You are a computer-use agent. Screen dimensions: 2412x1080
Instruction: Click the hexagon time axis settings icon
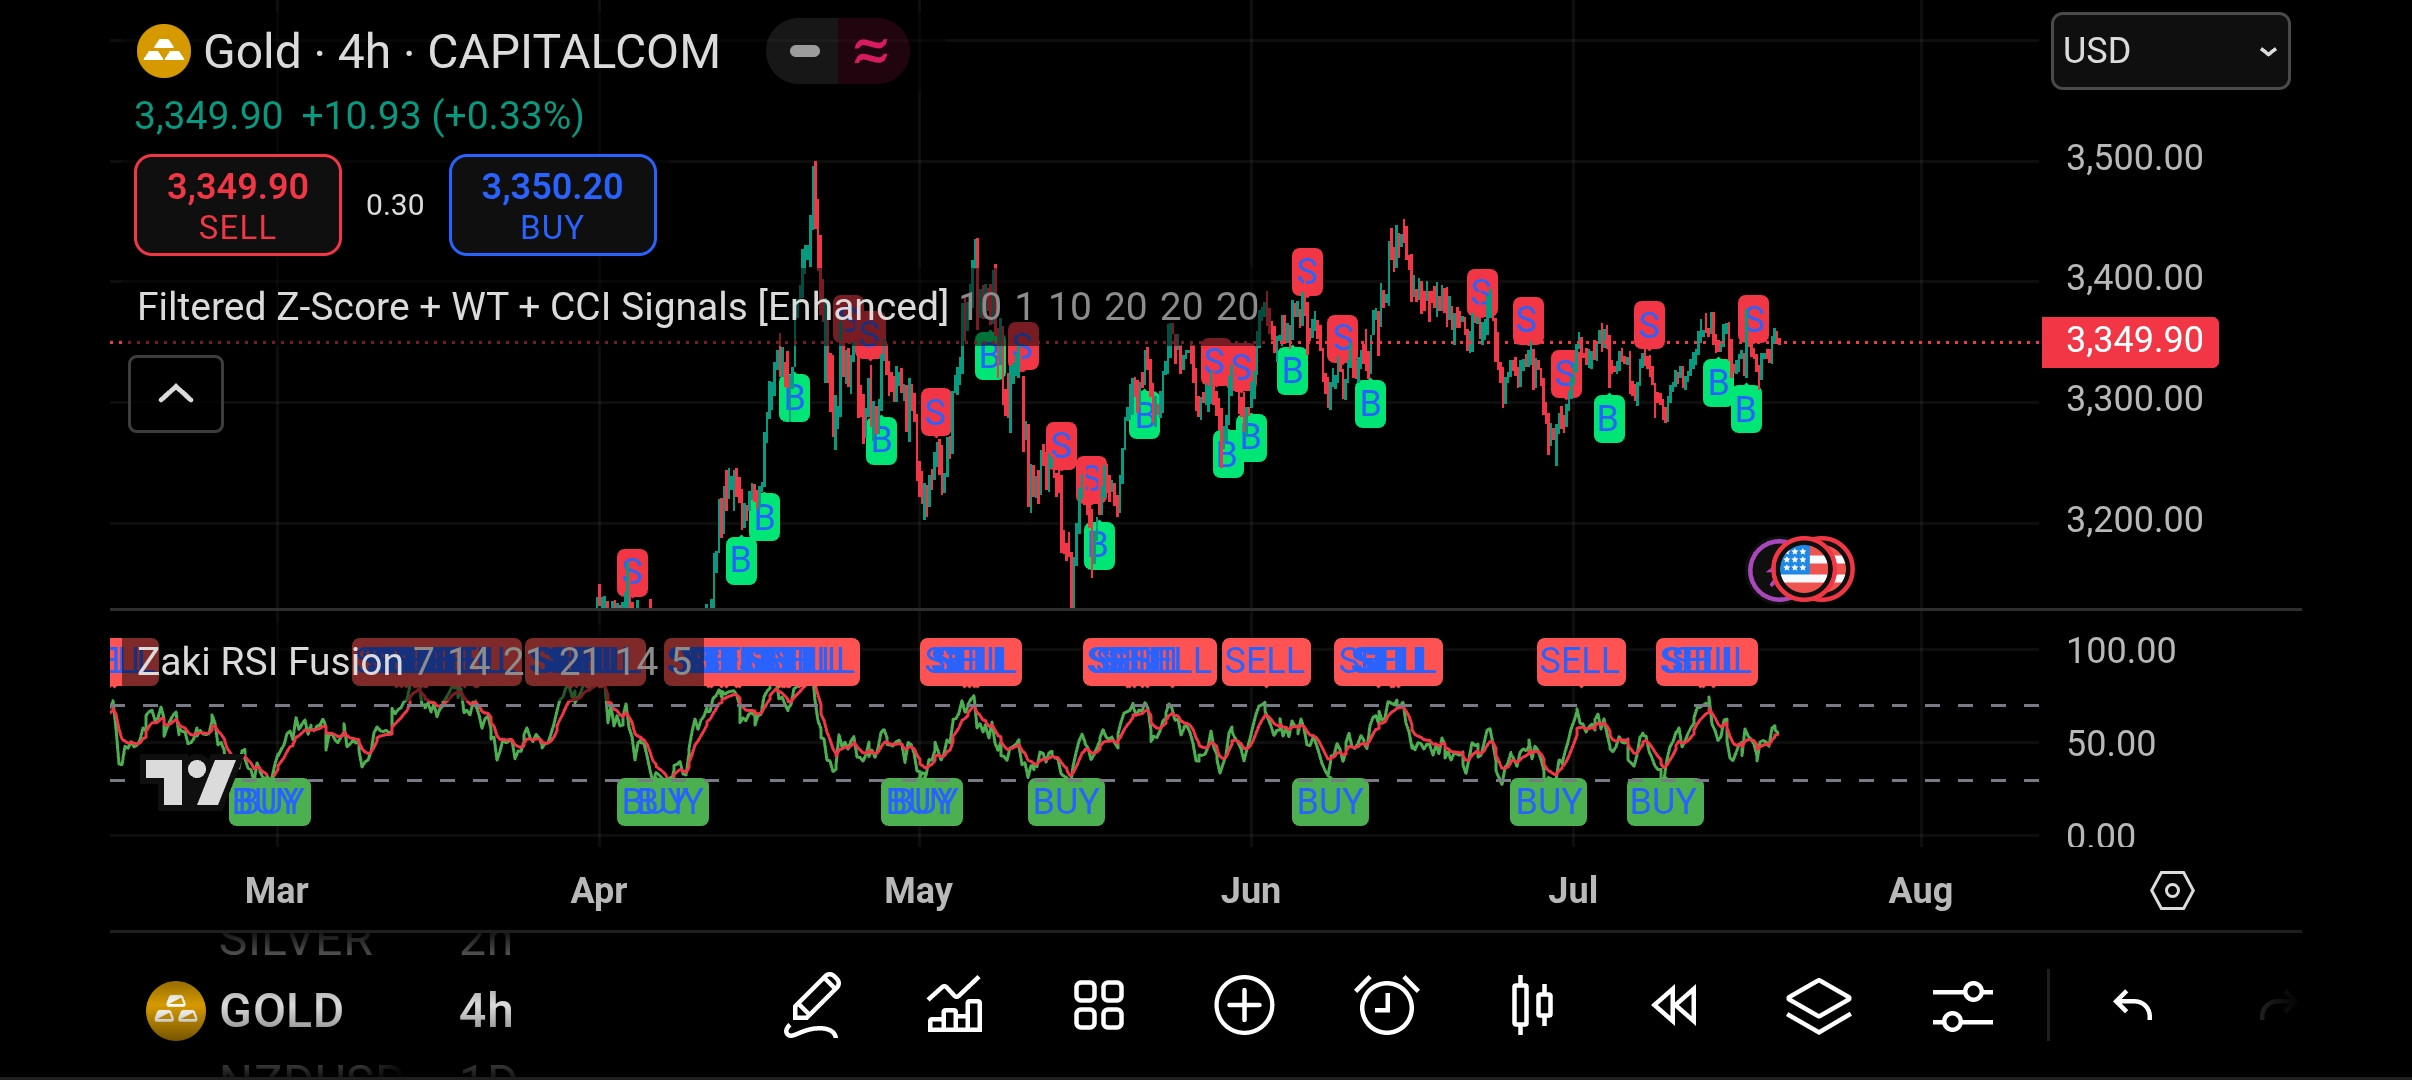click(x=2171, y=890)
